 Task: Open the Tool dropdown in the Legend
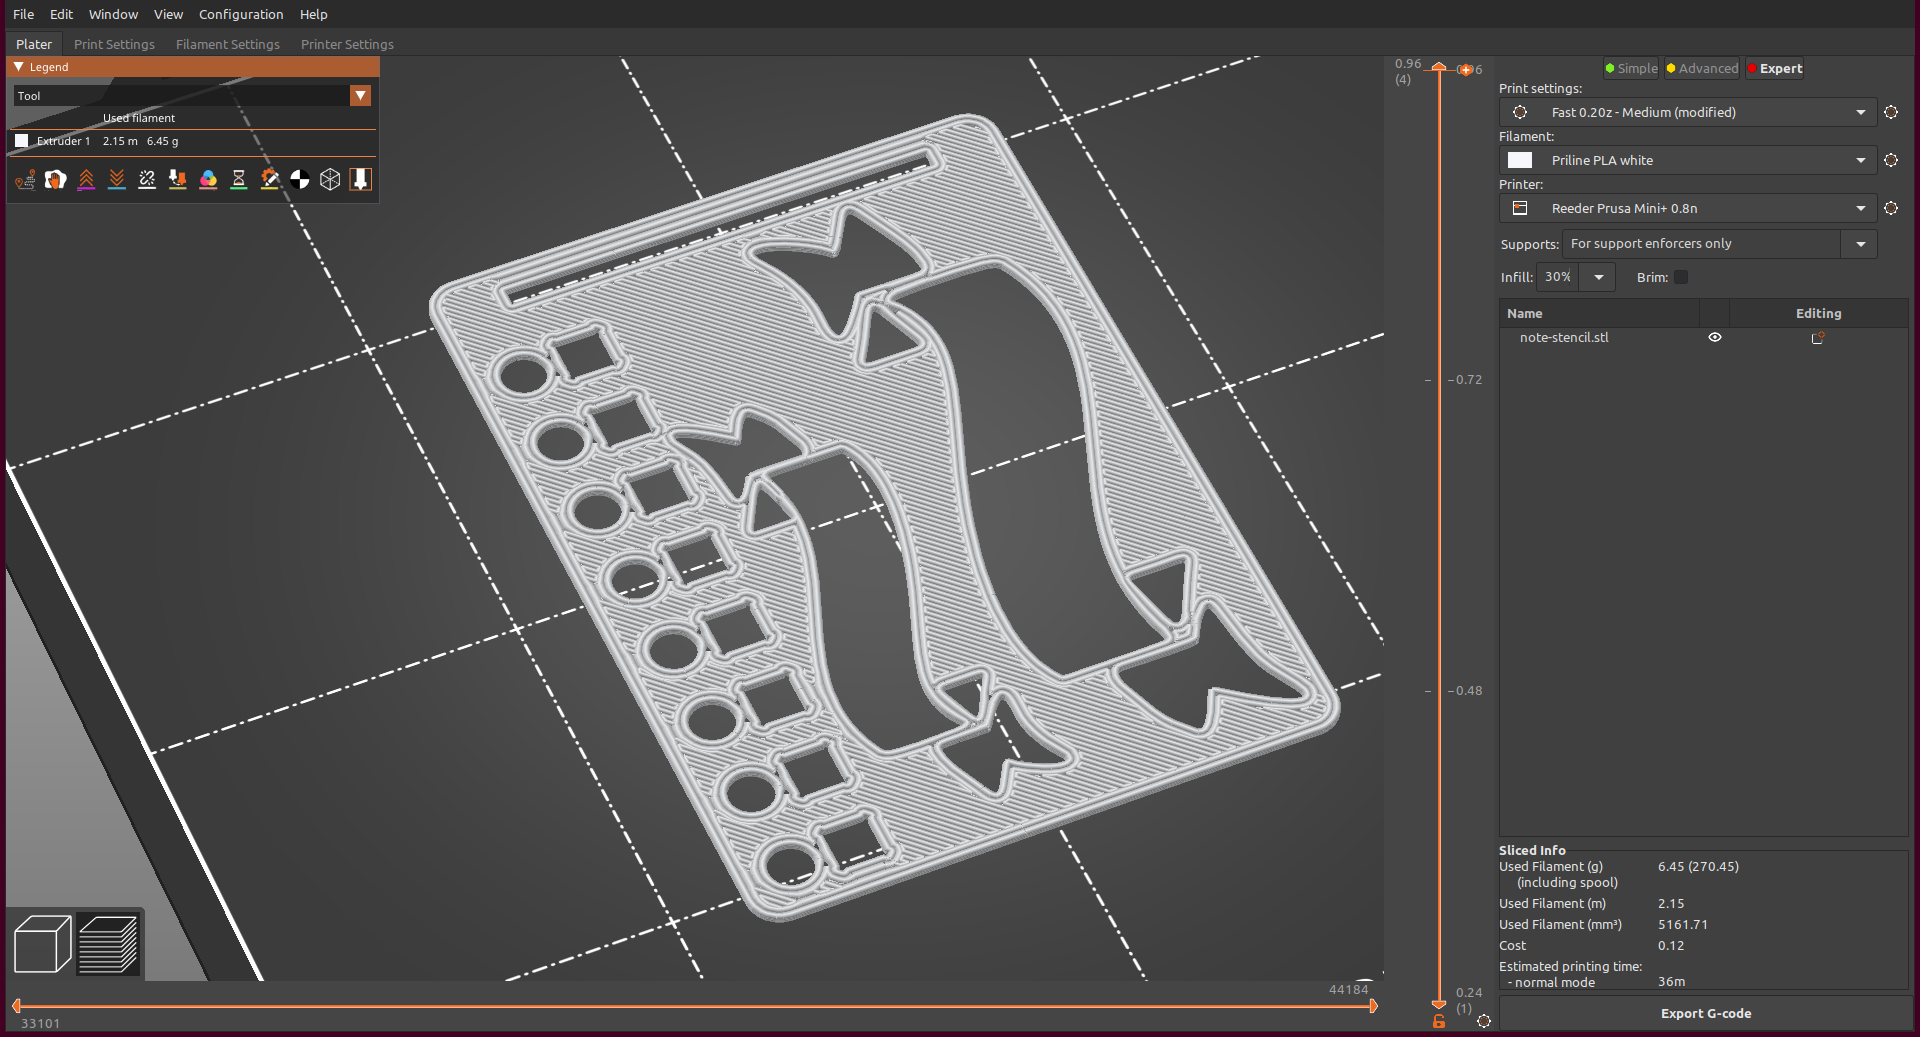pos(360,95)
